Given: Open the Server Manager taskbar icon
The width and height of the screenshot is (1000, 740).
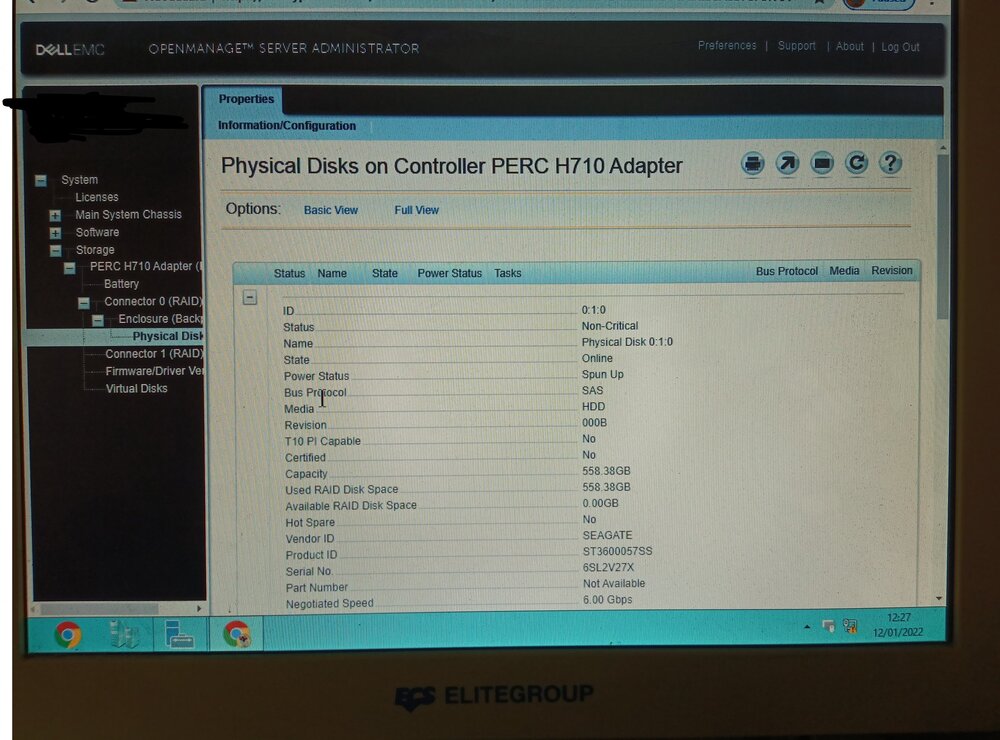Looking at the screenshot, I should coord(179,634).
